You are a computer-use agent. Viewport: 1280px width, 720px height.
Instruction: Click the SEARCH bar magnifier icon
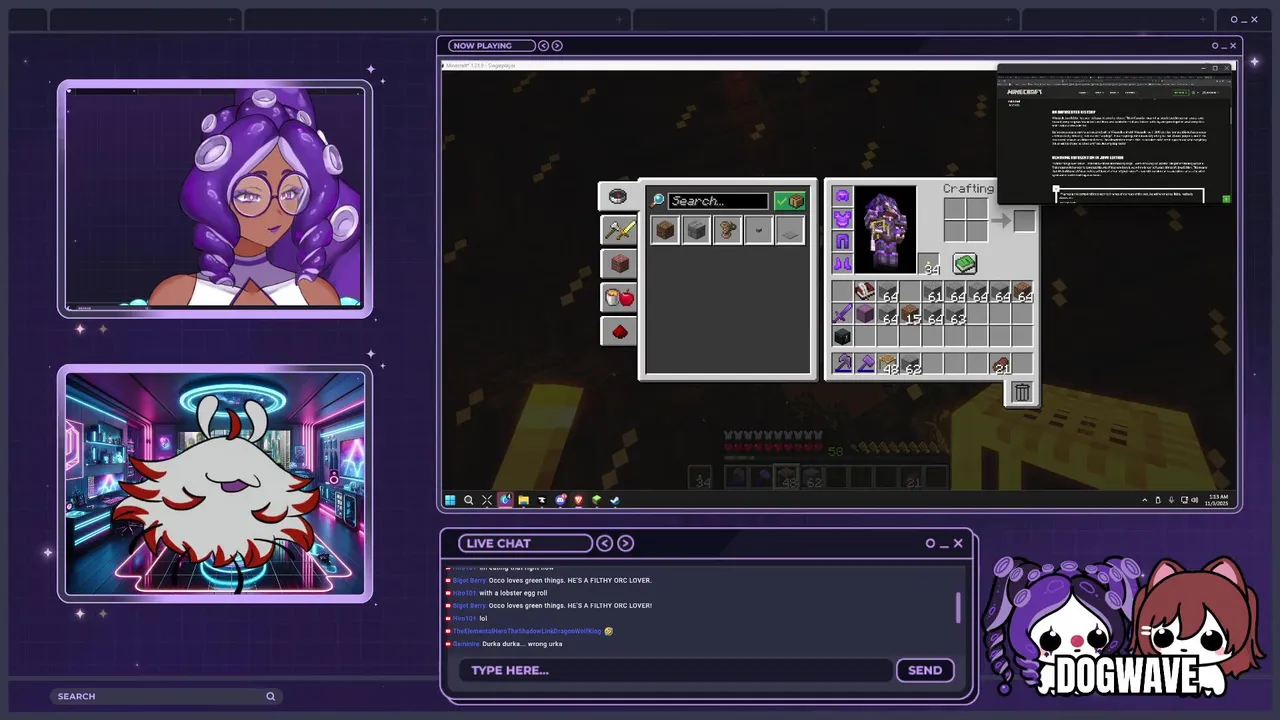[x=270, y=696]
